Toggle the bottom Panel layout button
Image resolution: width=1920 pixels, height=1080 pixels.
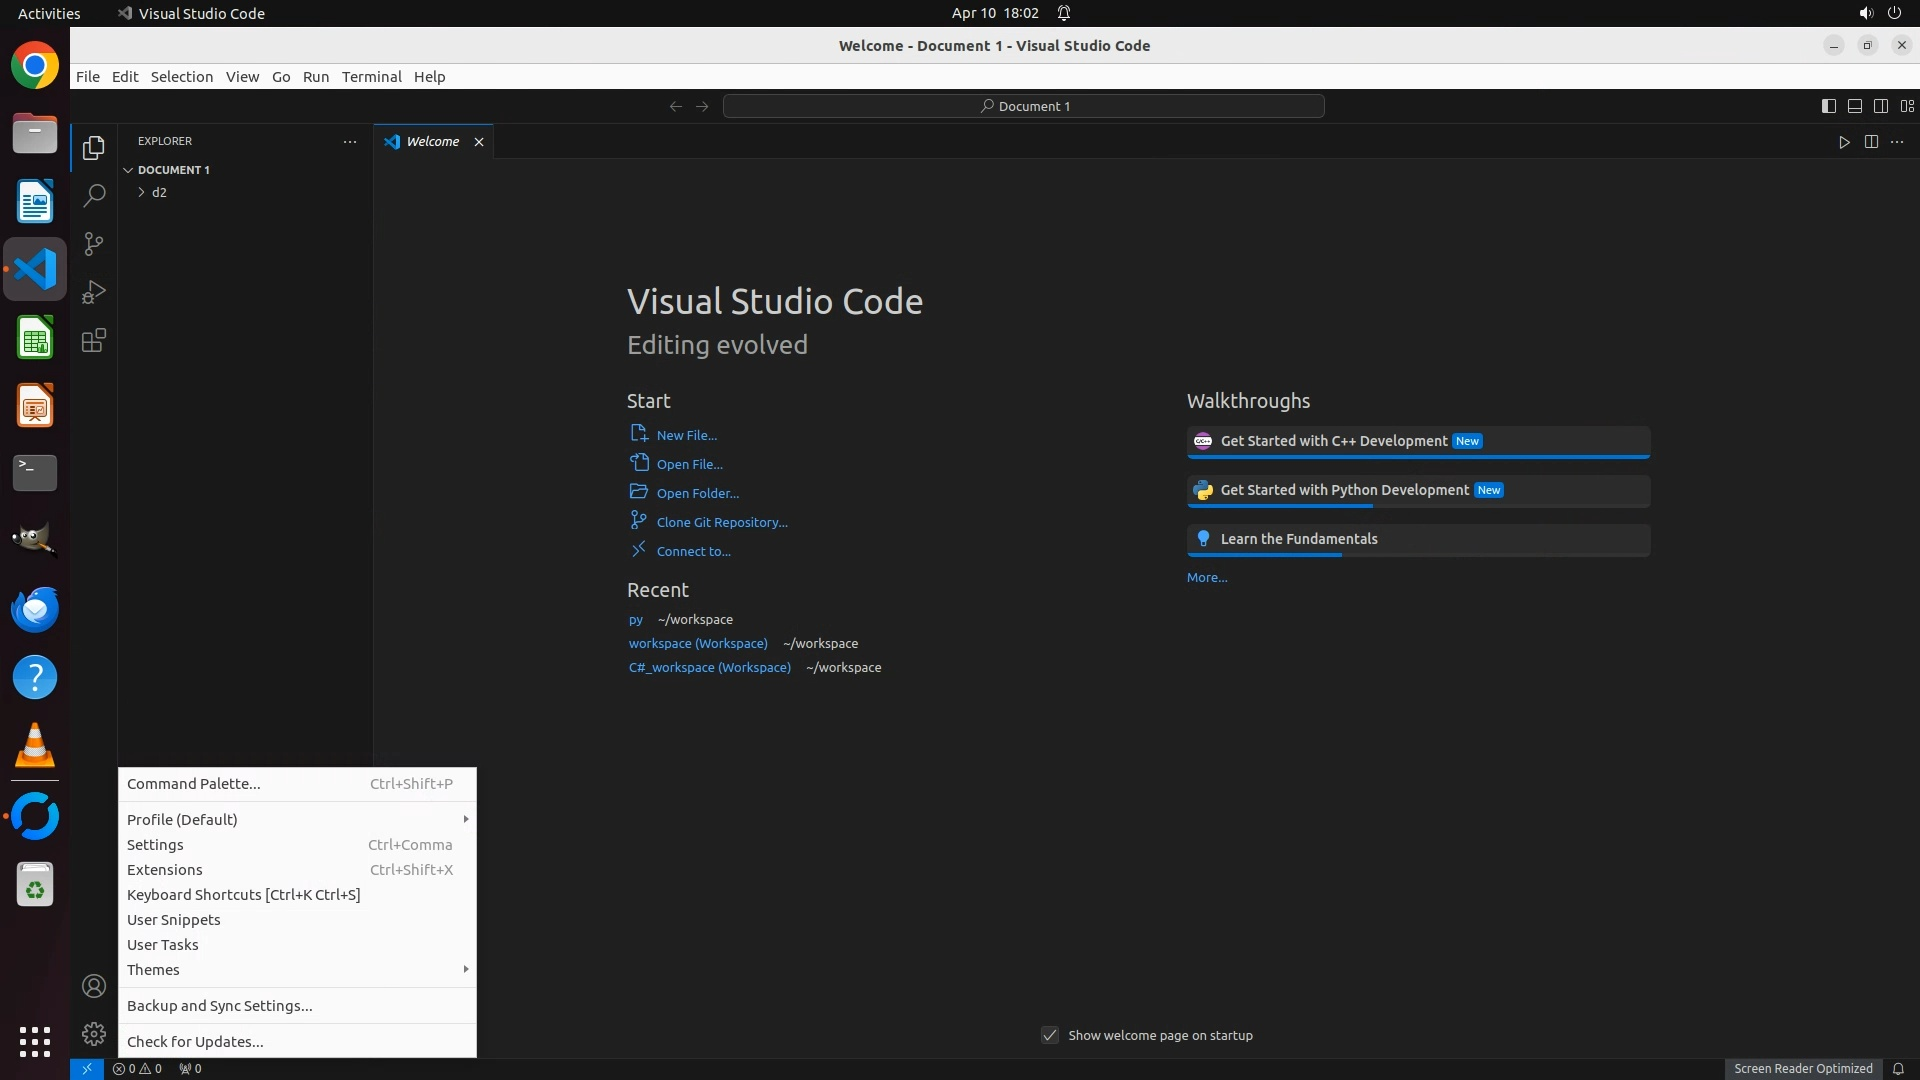[x=1854, y=106]
